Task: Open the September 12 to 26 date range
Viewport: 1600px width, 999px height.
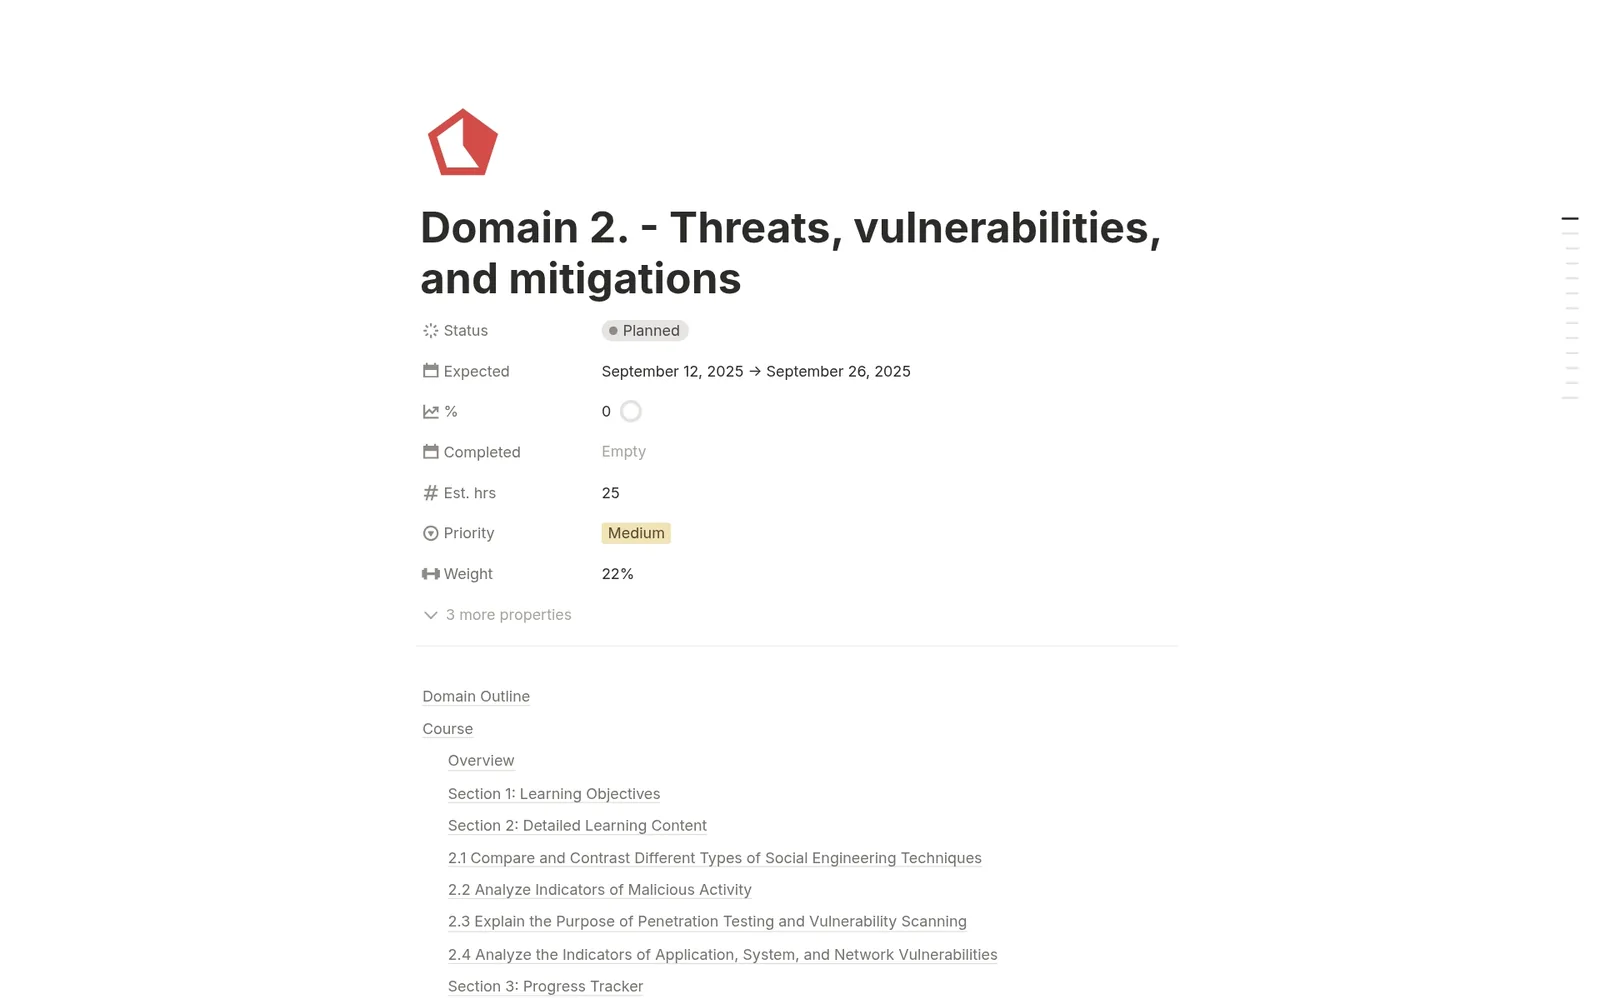Action: click(756, 371)
